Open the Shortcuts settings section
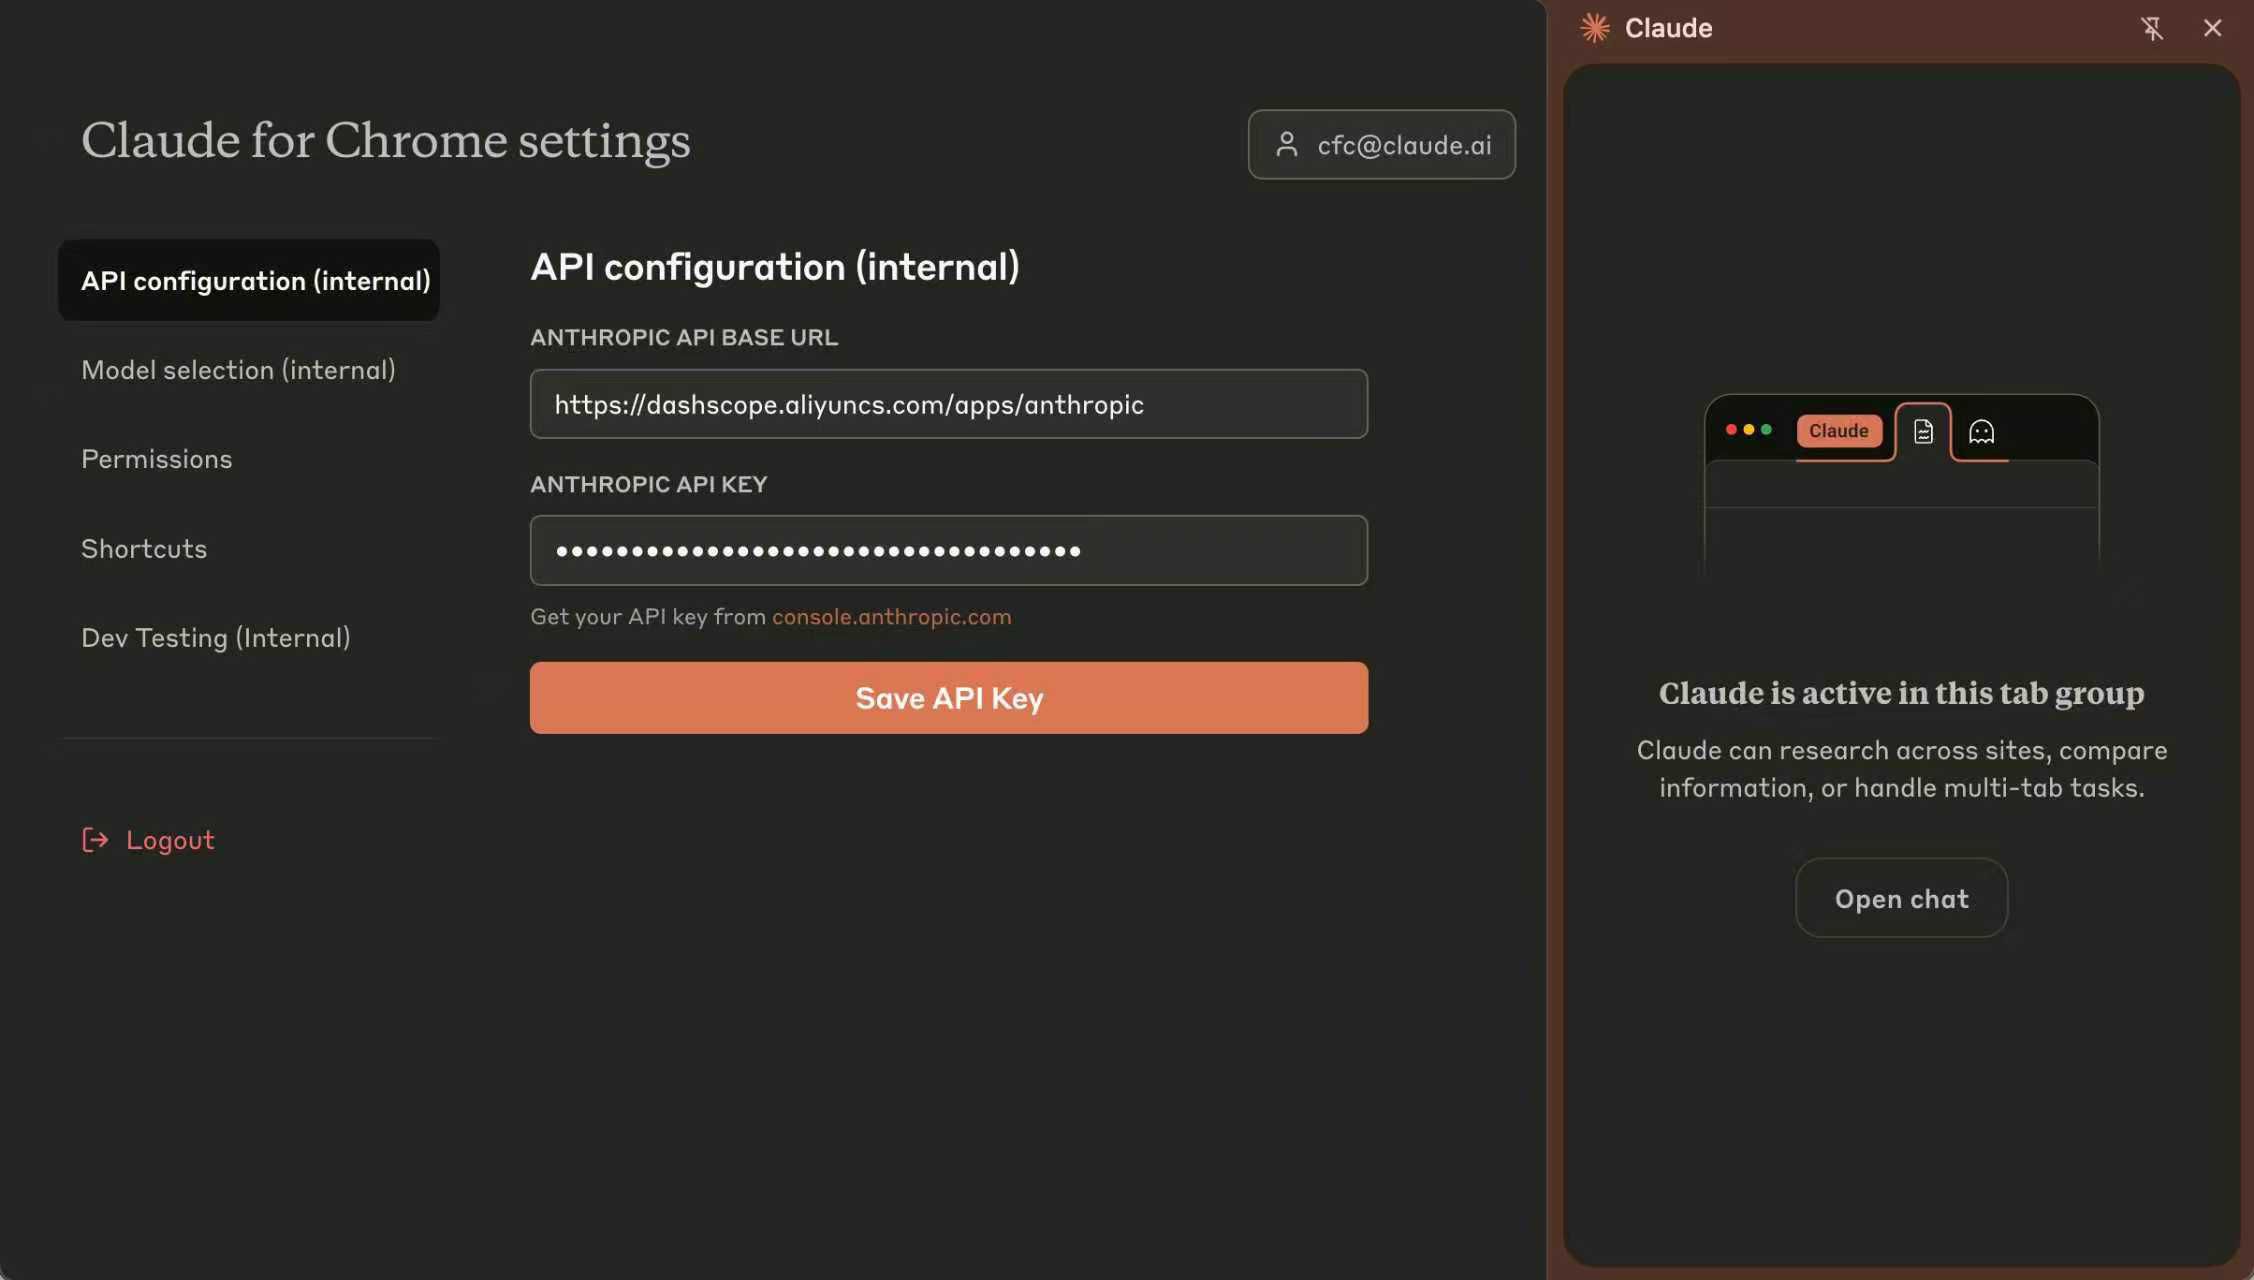Image resolution: width=2254 pixels, height=1280 pixels. coord(144,548)
